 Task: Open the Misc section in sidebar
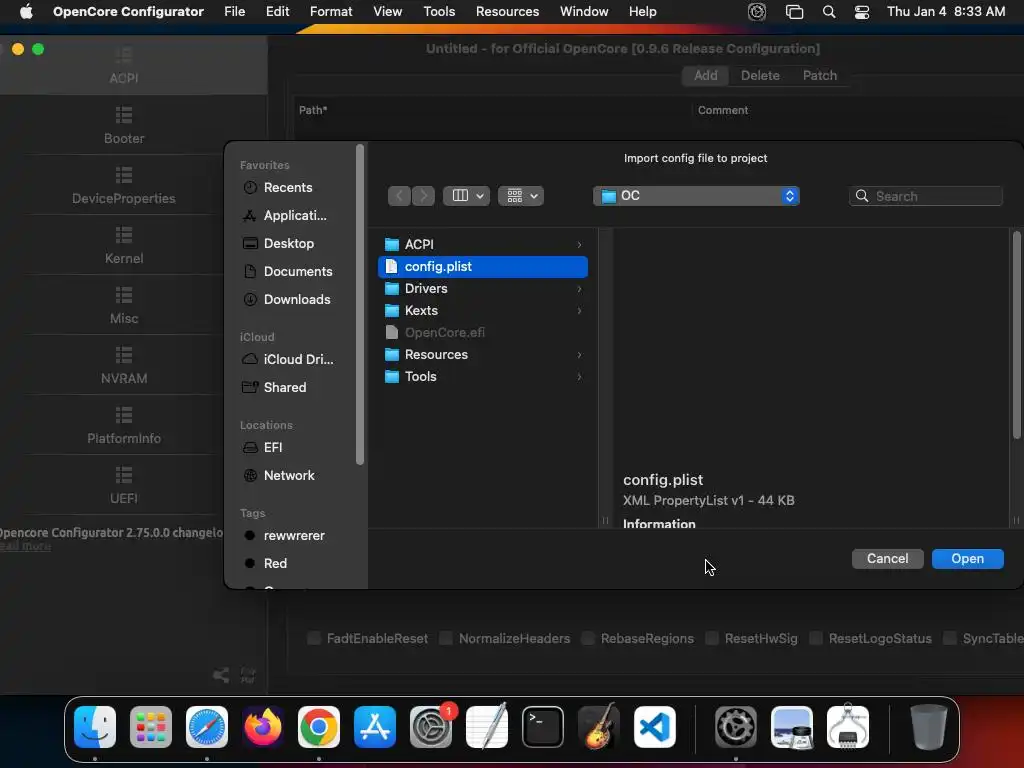point(124,306)
